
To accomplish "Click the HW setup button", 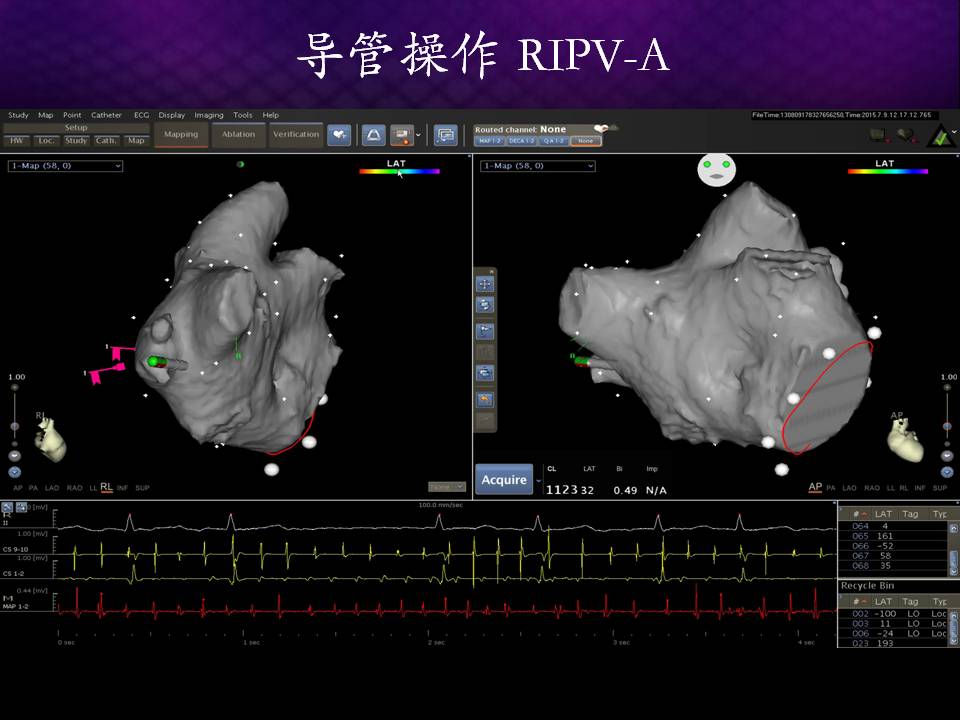I will tap(16, 140).
